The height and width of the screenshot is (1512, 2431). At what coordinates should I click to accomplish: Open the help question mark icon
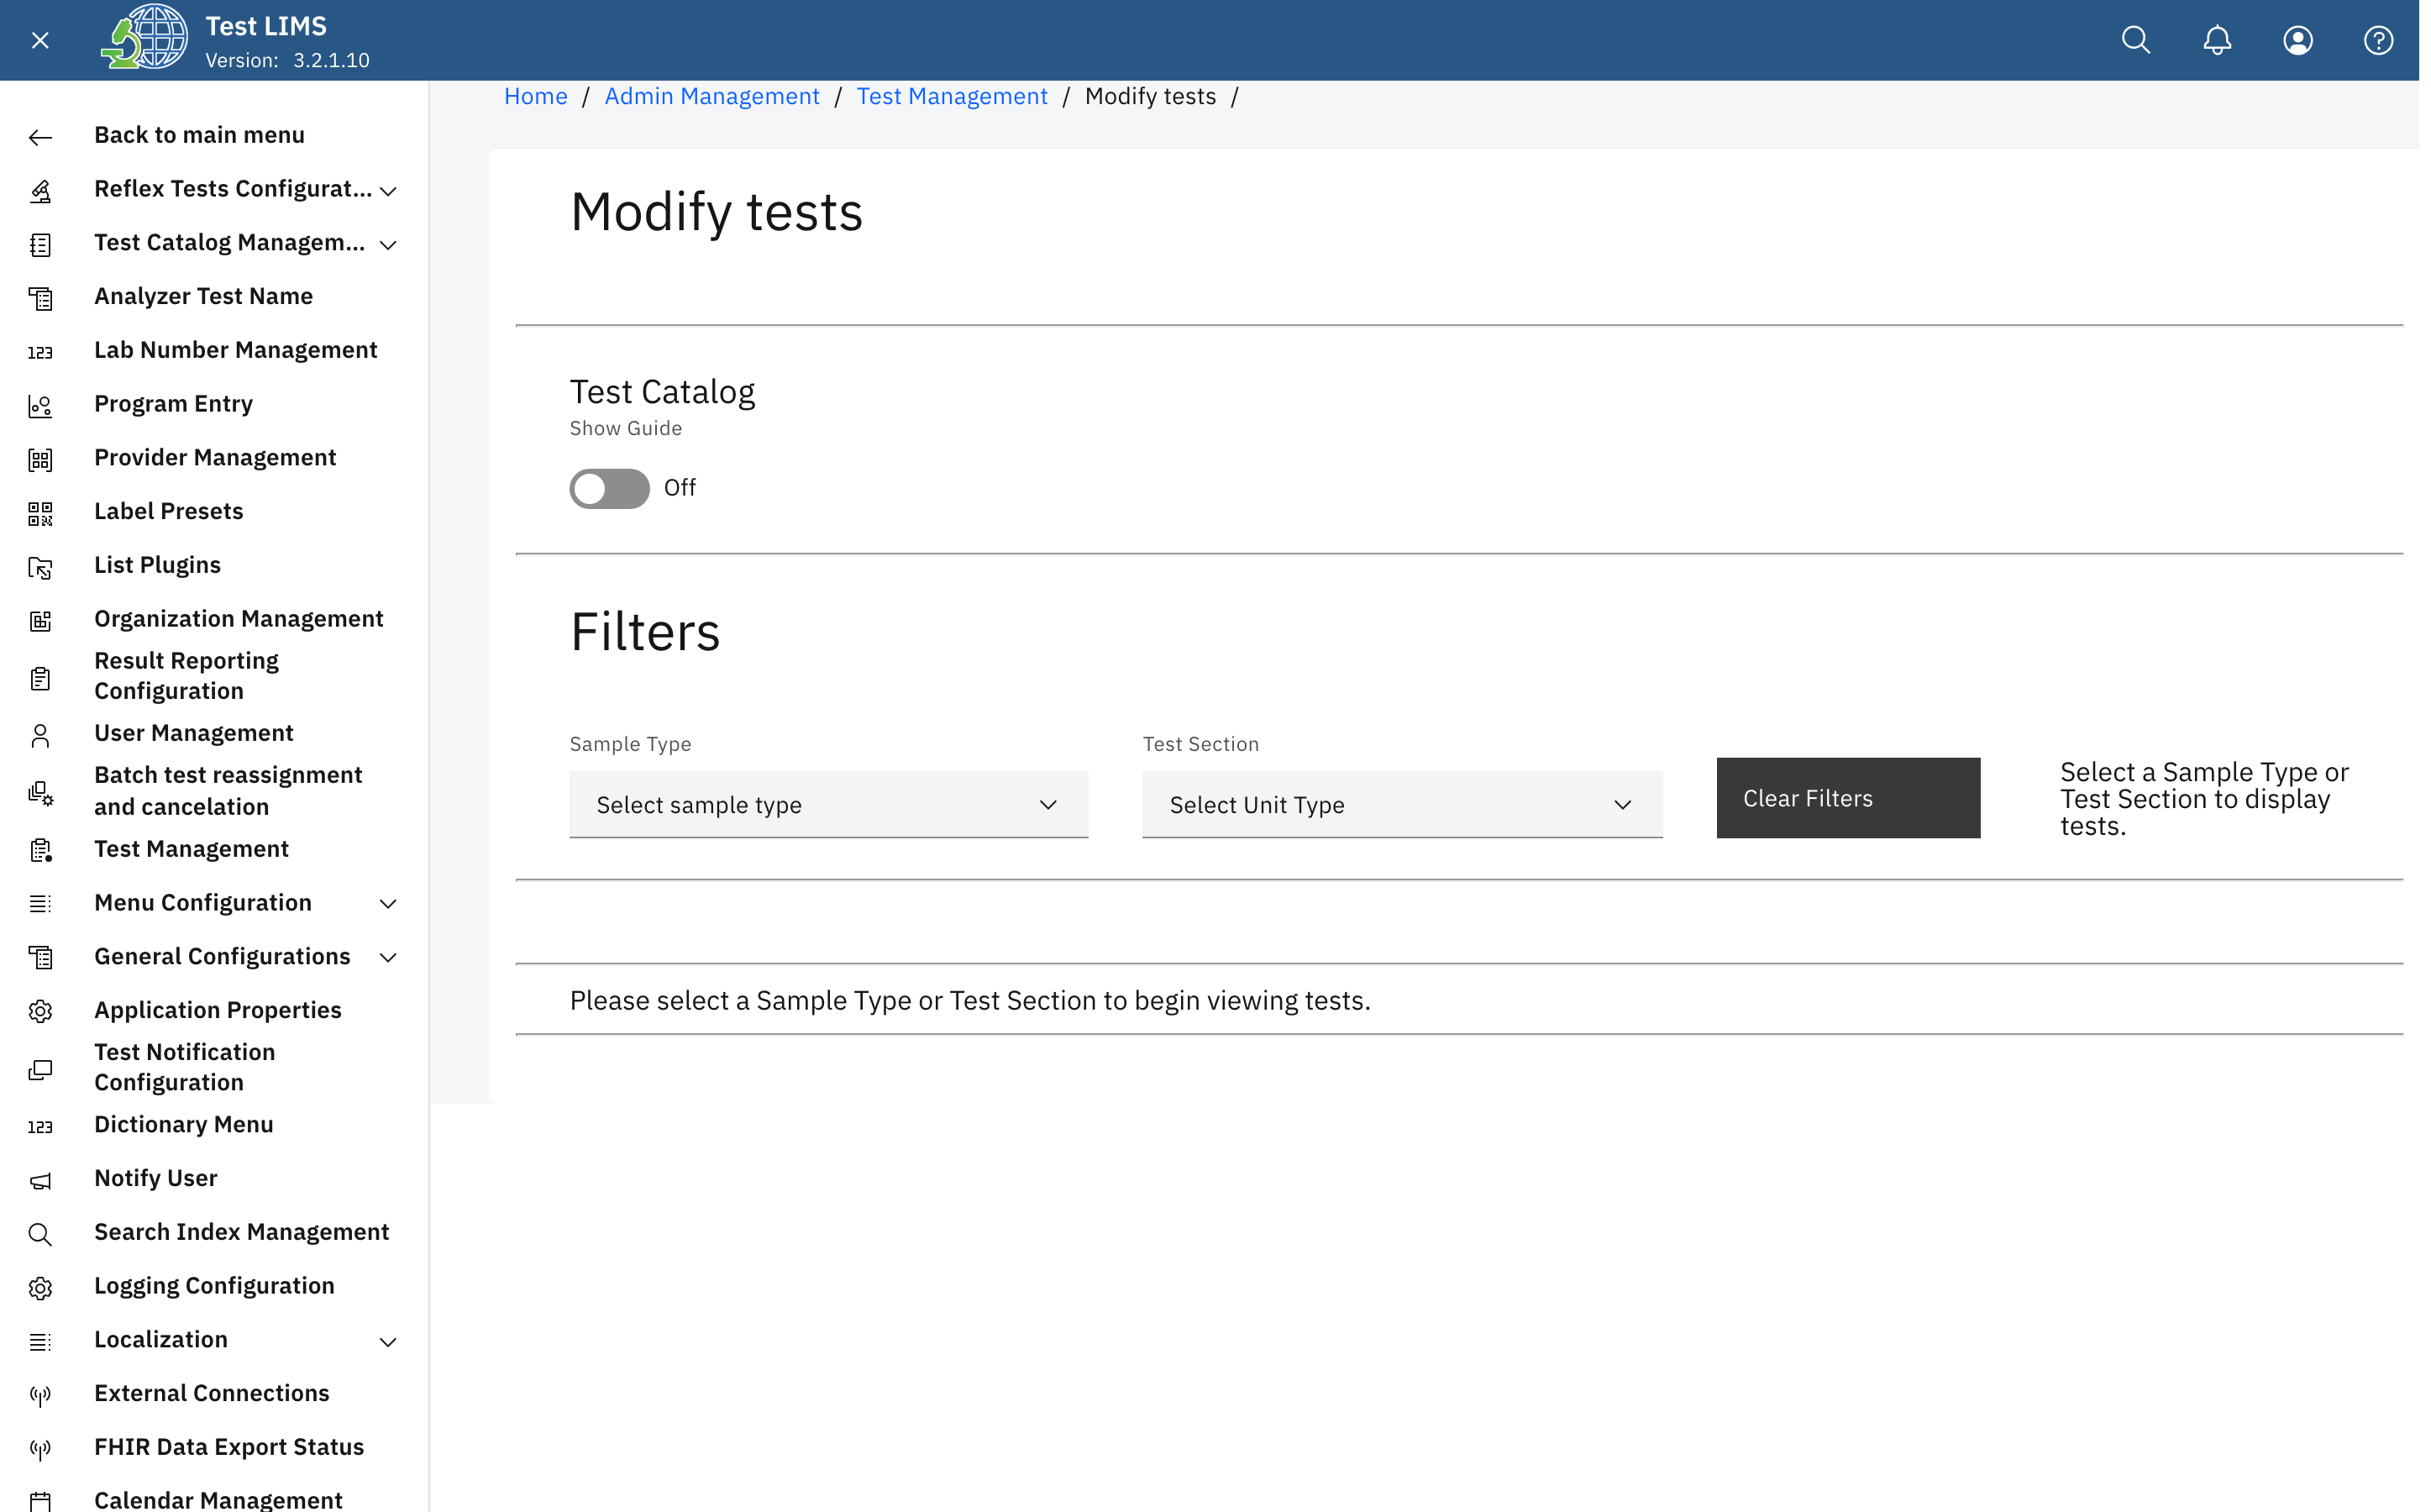tap(2378, 40)
